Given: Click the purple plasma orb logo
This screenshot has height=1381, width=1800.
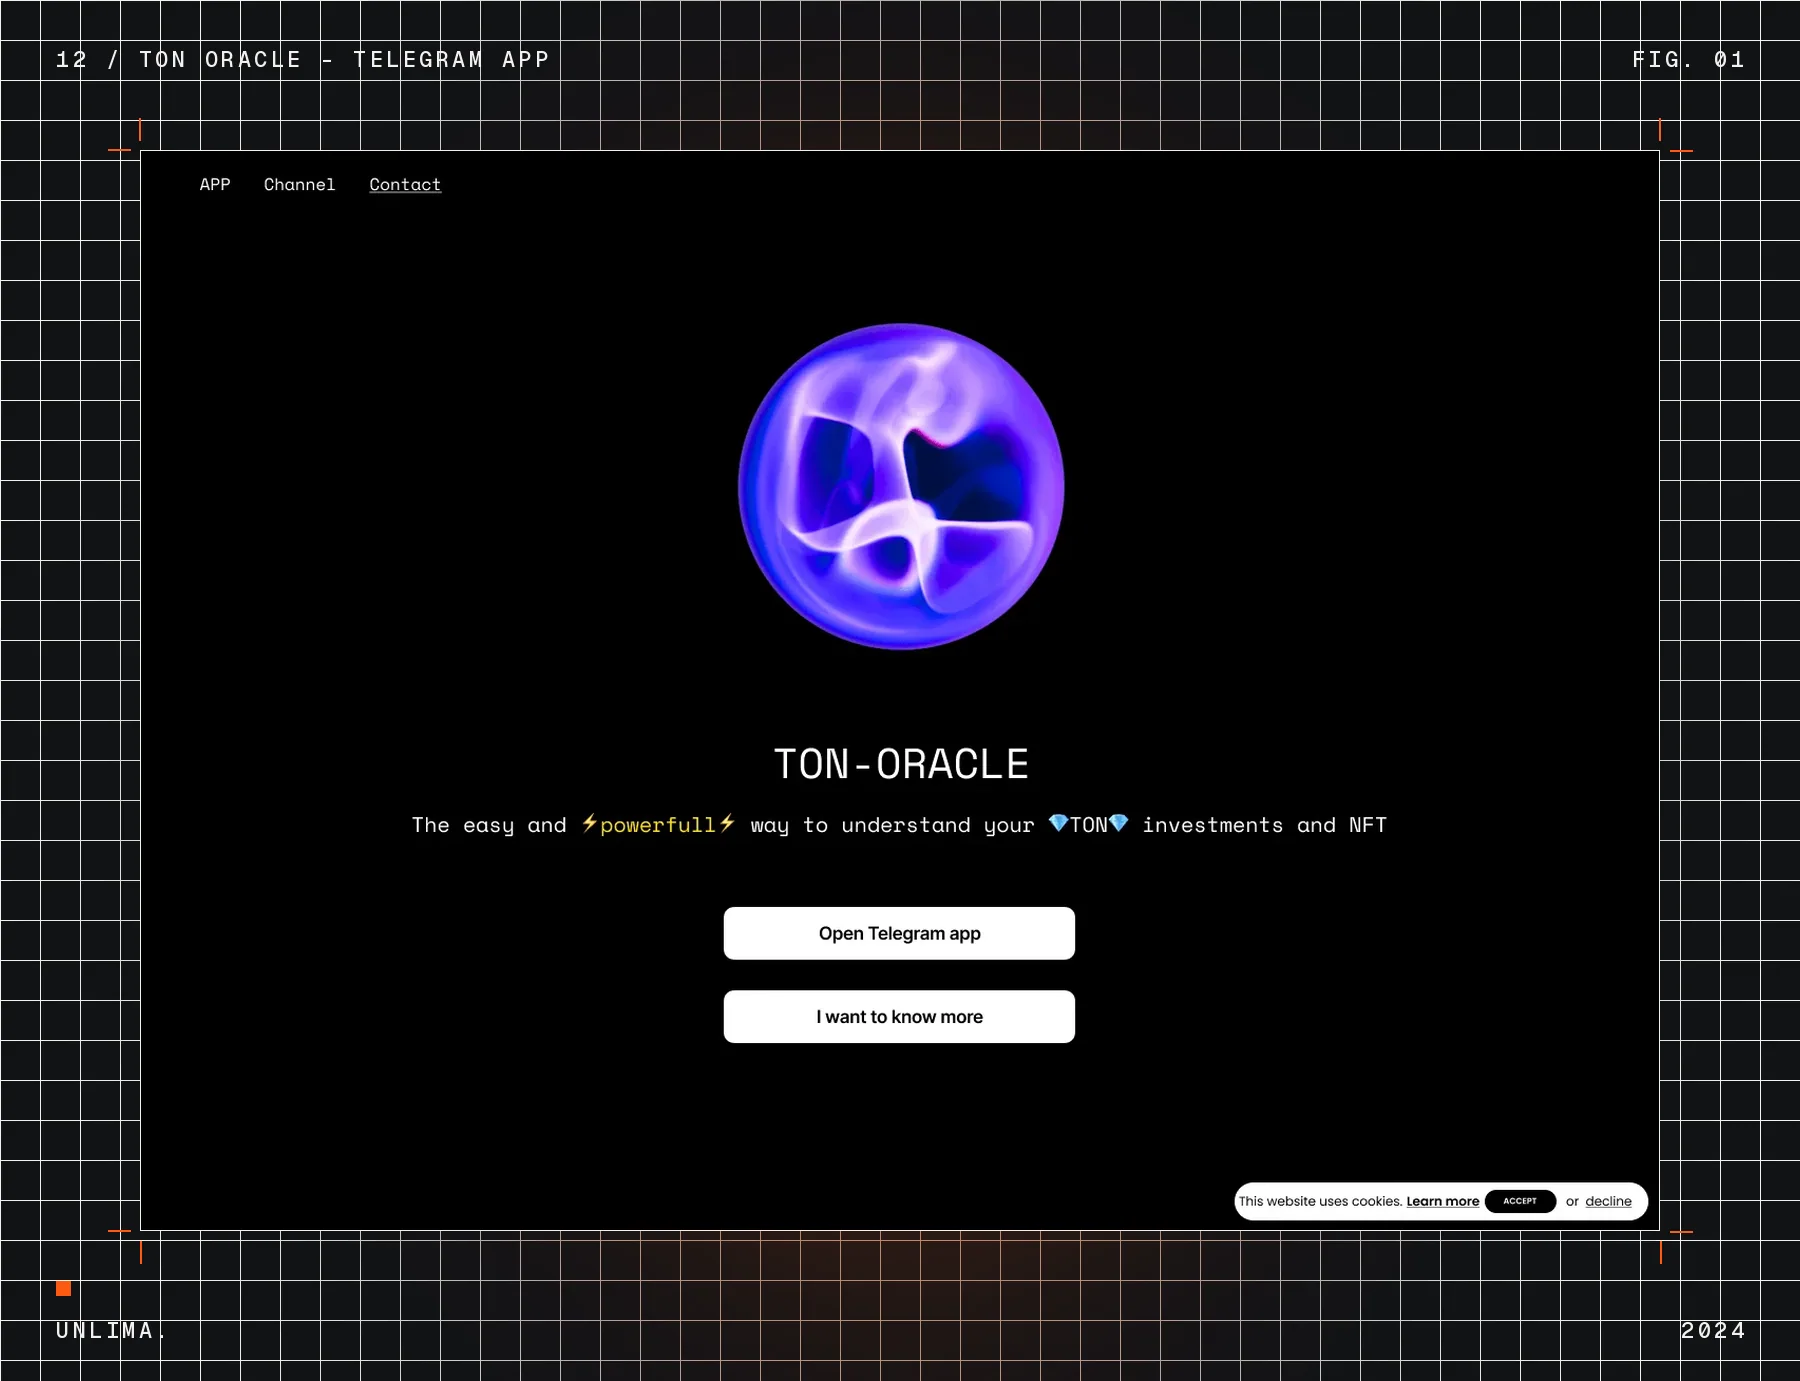Looking at the screenshot, I should [901, 486].
